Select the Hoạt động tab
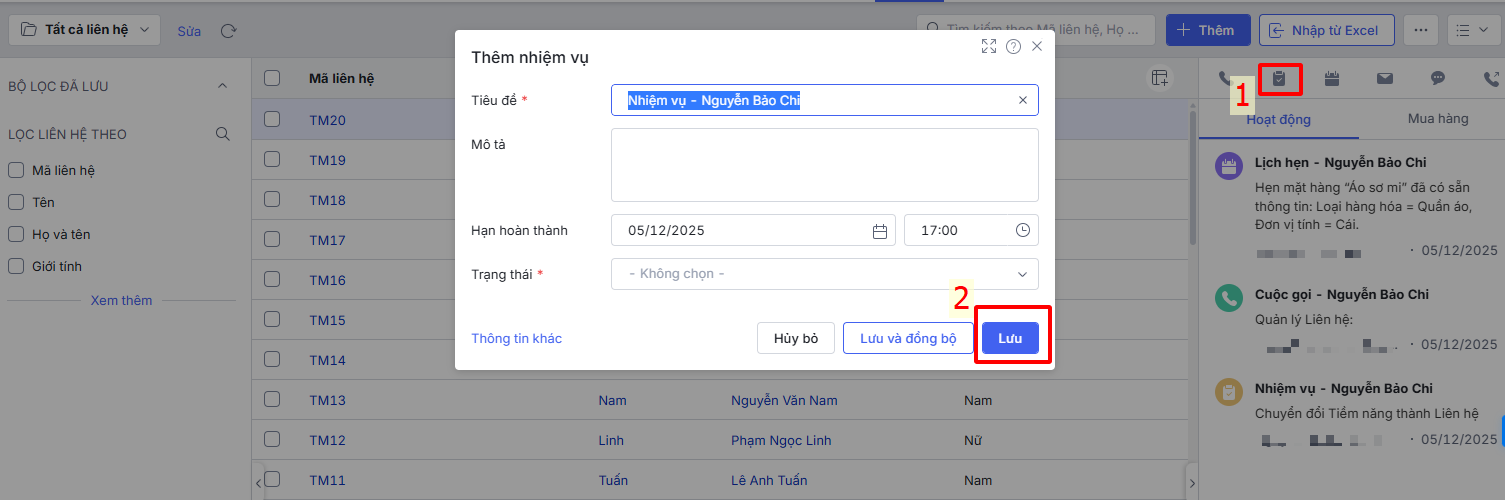The width and height of the screenshot is (1505, 500). coord(1278,120)
